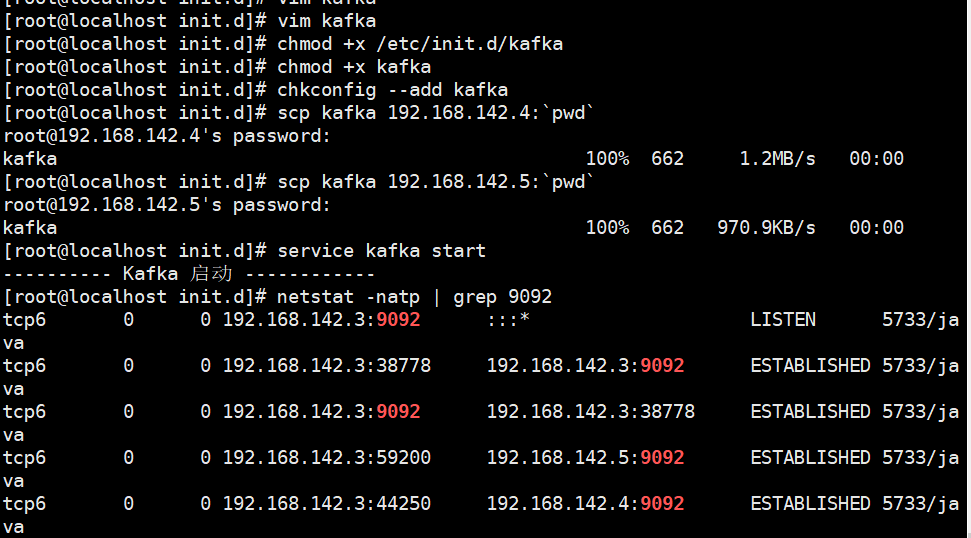Image resolution: width=971 pixels, height=538 pixels.
Task: Click "root@192.168.142.4's password:" prompt
Action: tap(167, 136)
